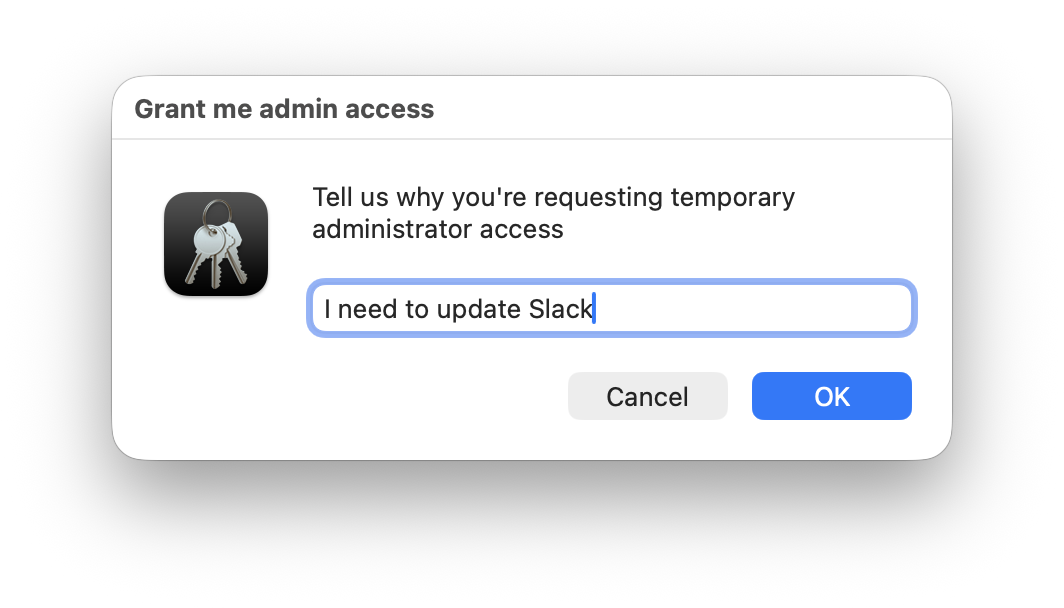The image size is (1064, 608).
Task: Cancel the admin access request
Action: click(x=647, y=396)
